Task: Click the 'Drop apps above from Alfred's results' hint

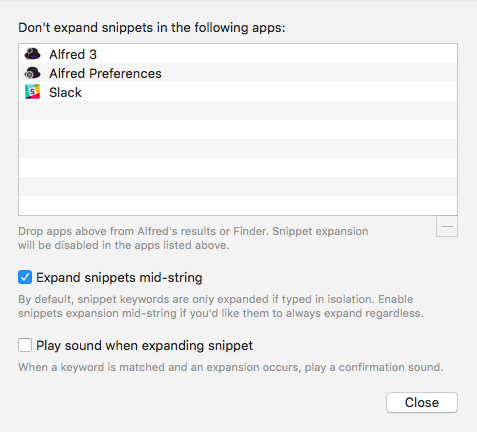Action: [193, 238]
